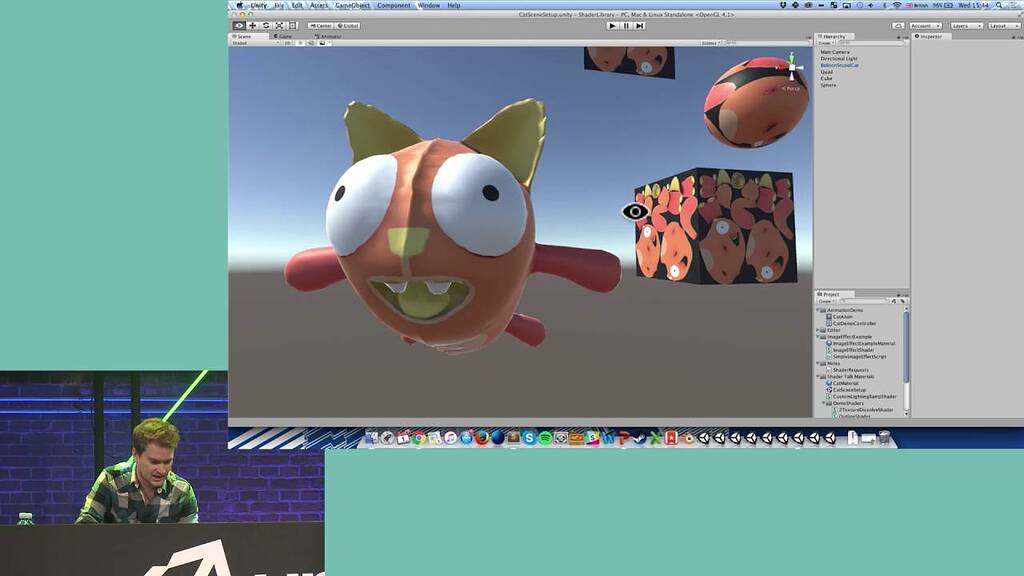The image size is (1024, 576).
Task: Toggle Global handle orientation
Action: [349, 26]
